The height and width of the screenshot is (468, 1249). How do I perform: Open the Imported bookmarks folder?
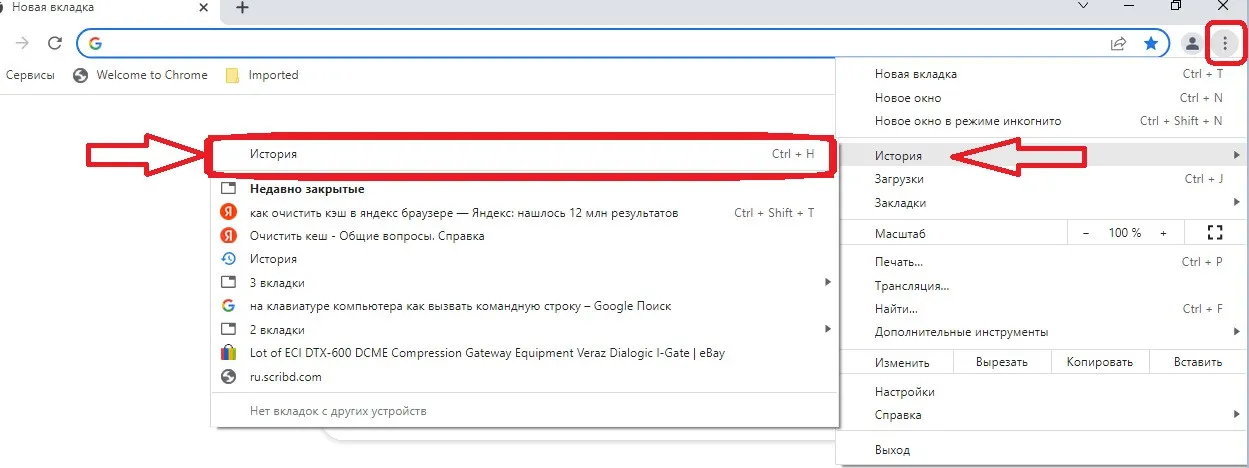click(x=262, y=75)
